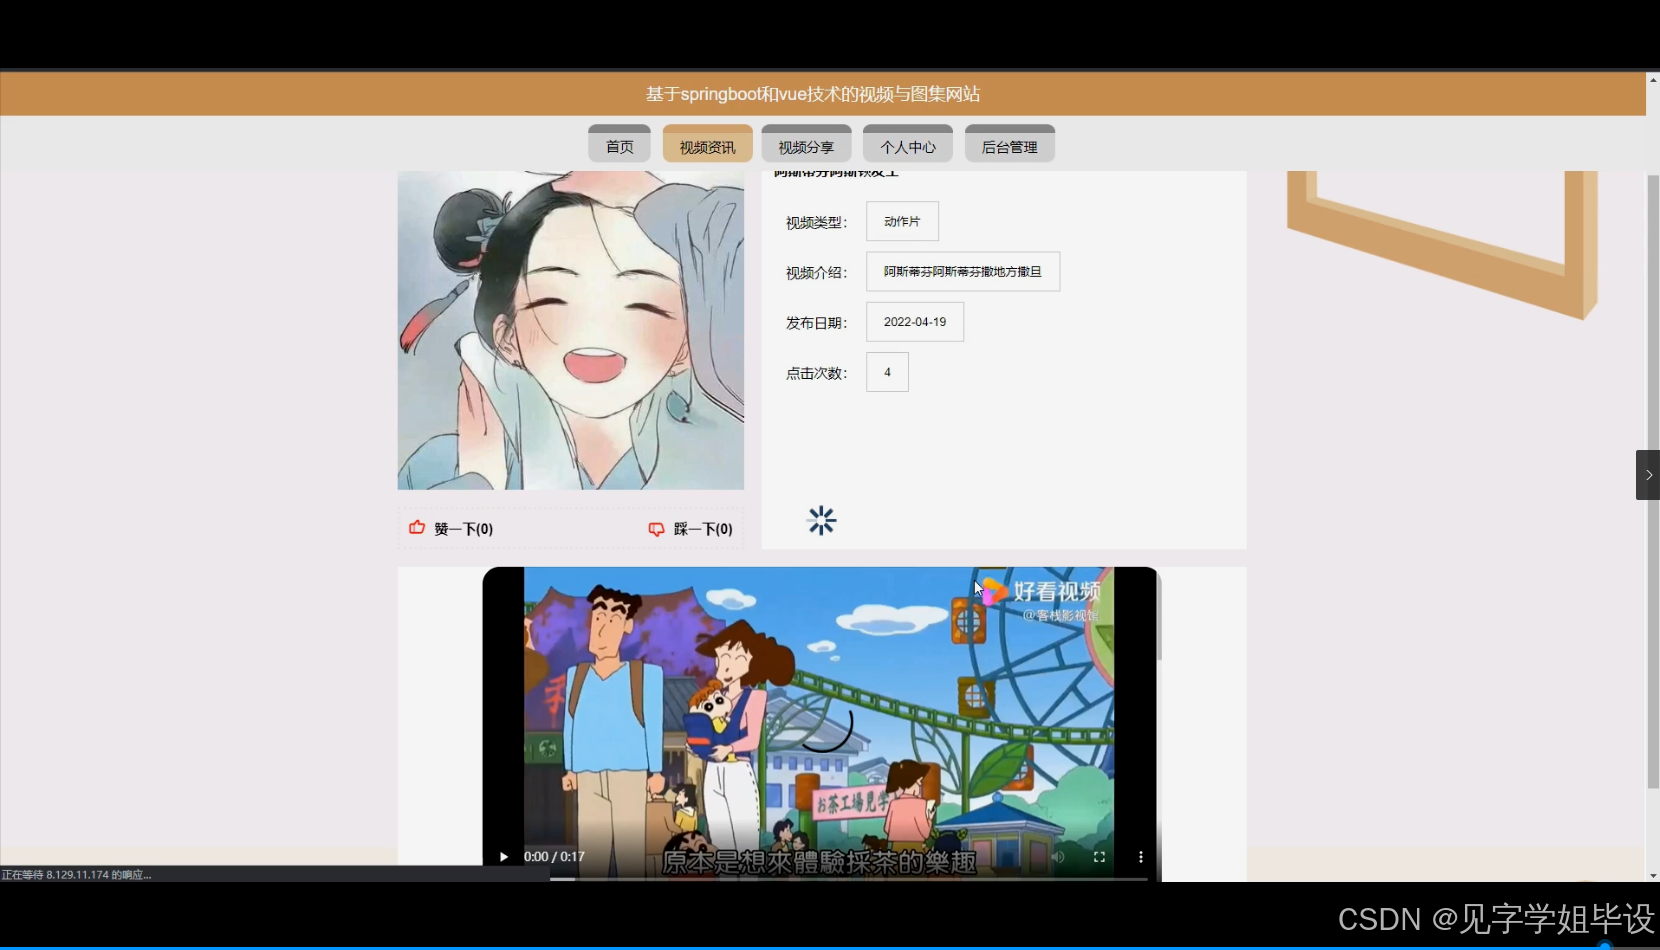Open the video's three-dot more options menu
This screenshot has height=950, width=1660.
(1140, 857)
